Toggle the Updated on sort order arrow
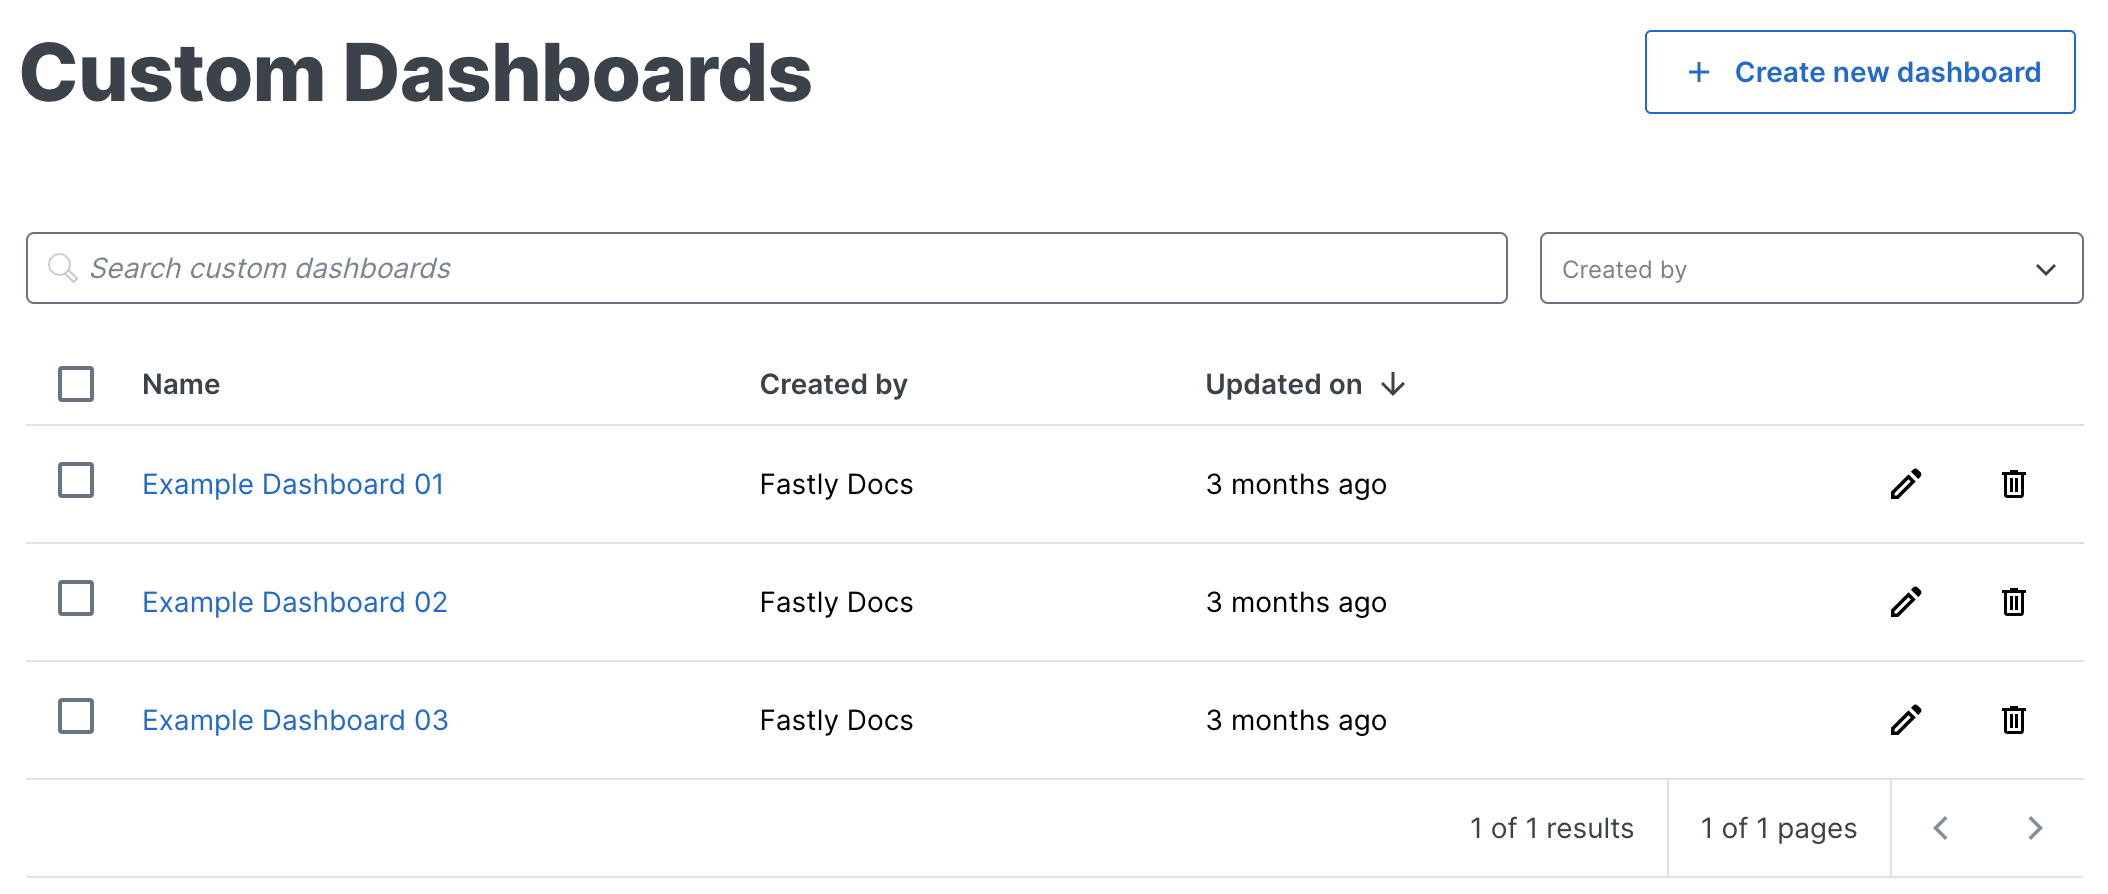This screenshot has height=894, width=2108. [1394, 384]
